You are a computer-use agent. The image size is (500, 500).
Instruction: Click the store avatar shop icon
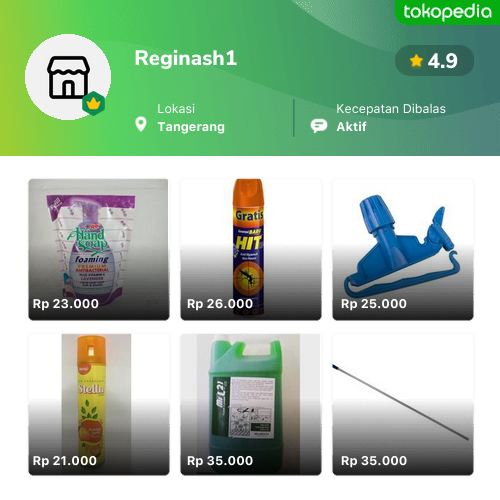click(68, 77)
